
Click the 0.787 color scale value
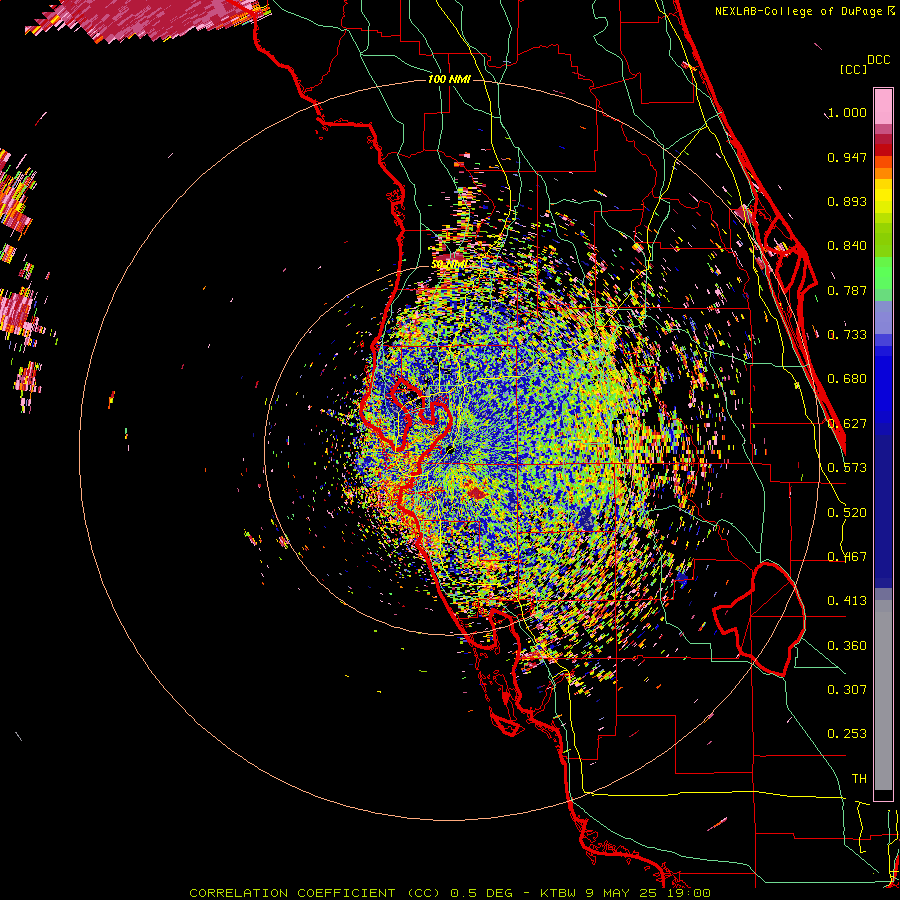point(847,290)
